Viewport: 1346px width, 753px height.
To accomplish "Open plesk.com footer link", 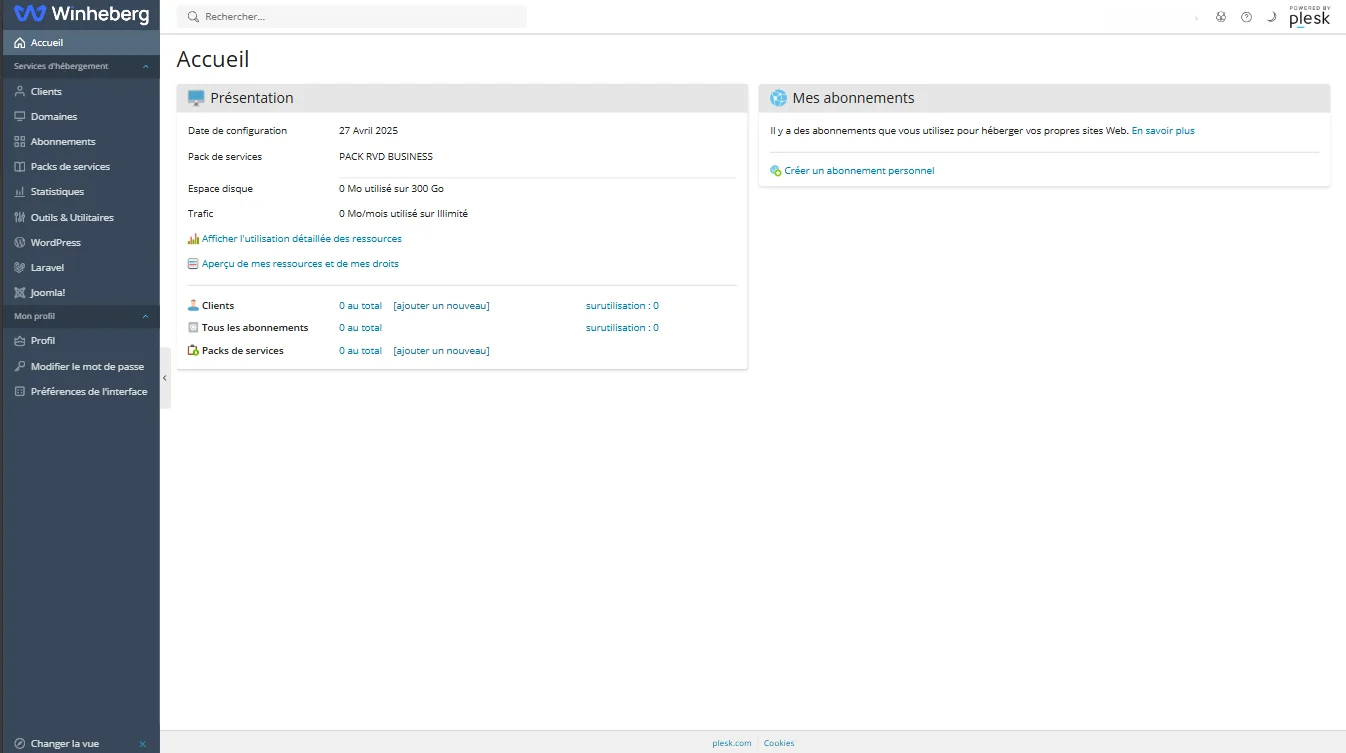I will coord(731,743).
